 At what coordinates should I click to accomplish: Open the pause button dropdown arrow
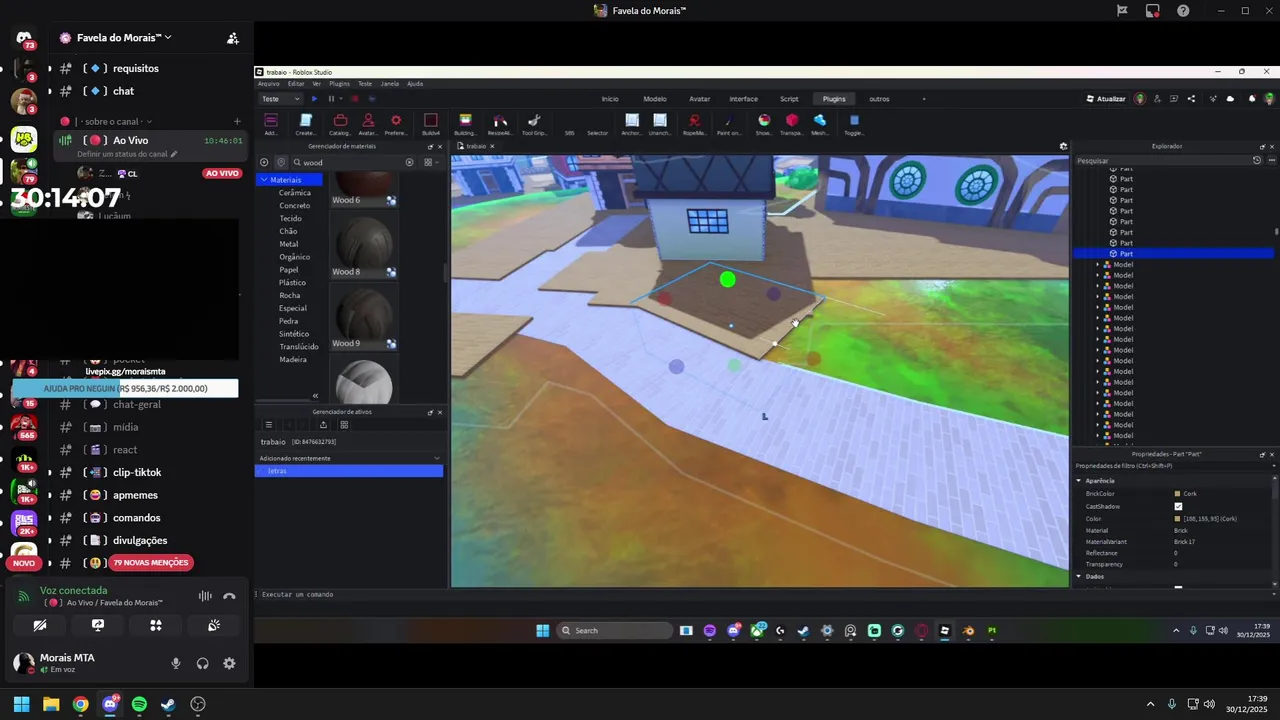[341, 99]
